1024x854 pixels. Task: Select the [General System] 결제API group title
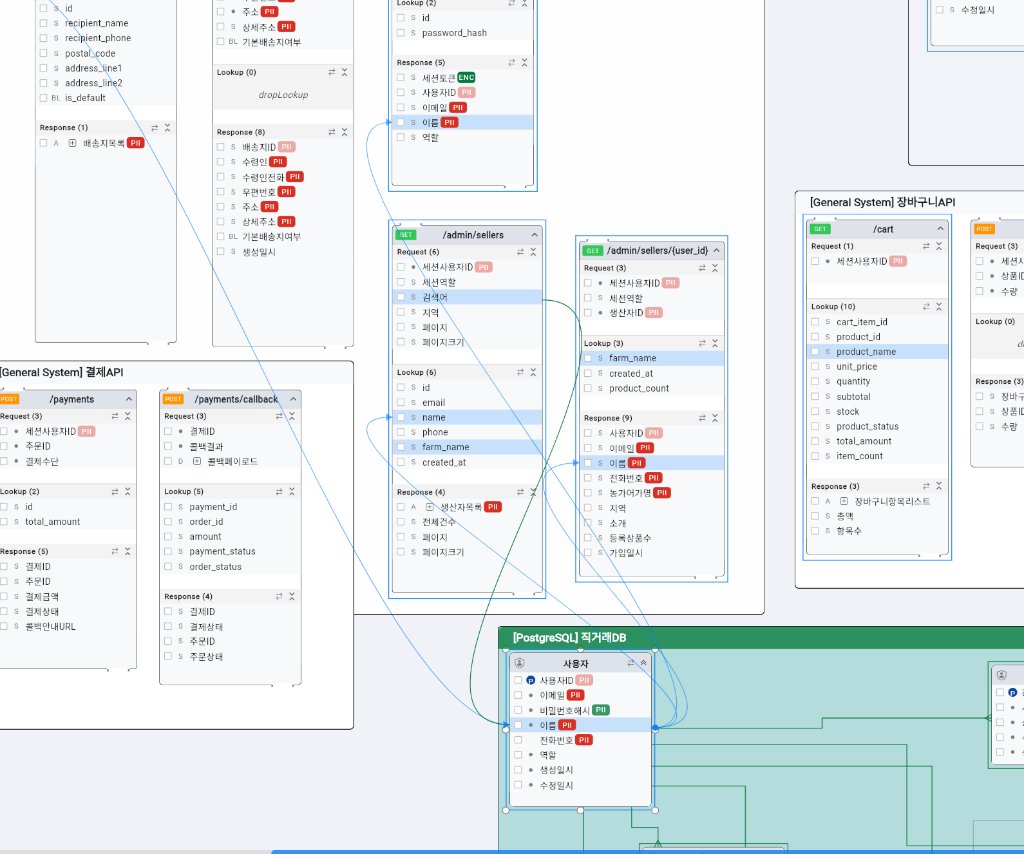click(x=61, y=372)
